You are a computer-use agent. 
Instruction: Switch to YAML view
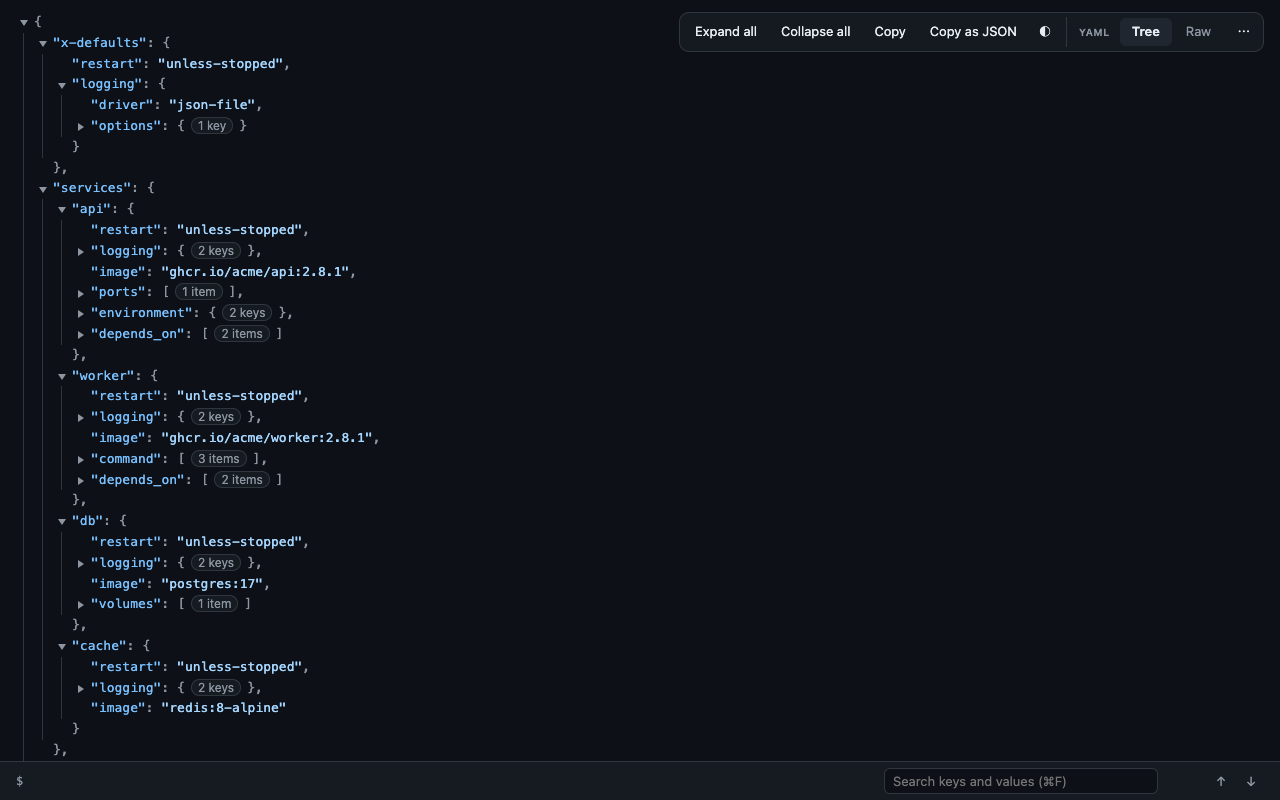(1094, 32)
